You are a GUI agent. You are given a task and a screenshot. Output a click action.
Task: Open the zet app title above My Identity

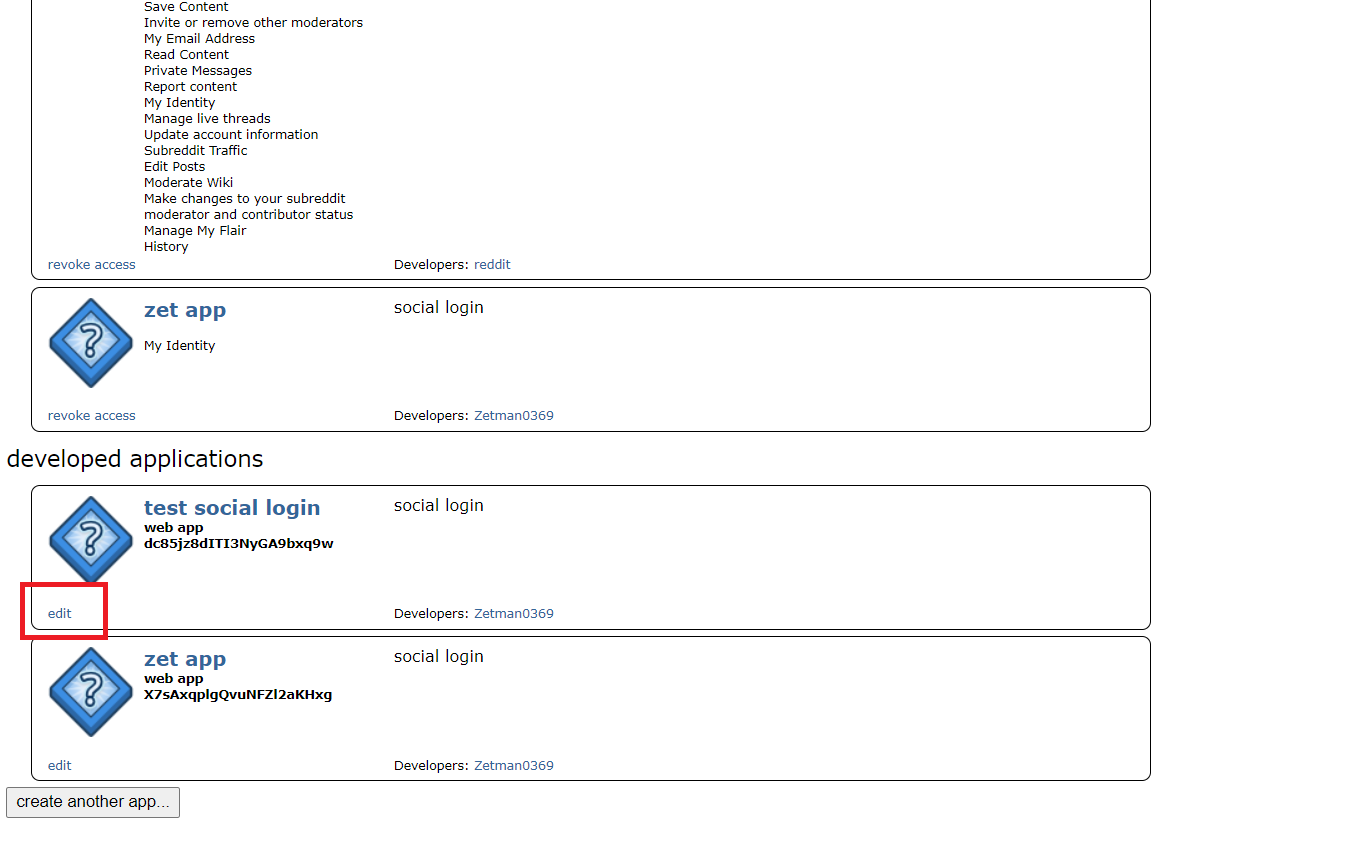coord(185,310)
